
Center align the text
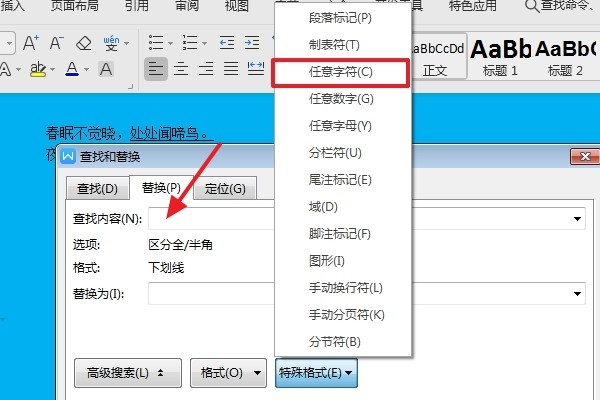click(x=181, y=69)
